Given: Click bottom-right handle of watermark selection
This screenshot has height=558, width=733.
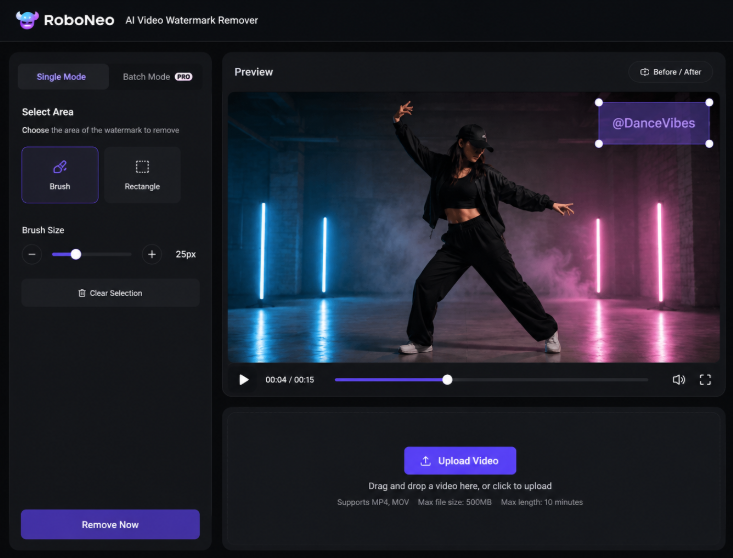Looking at the screenshot, I should point(709,144).
